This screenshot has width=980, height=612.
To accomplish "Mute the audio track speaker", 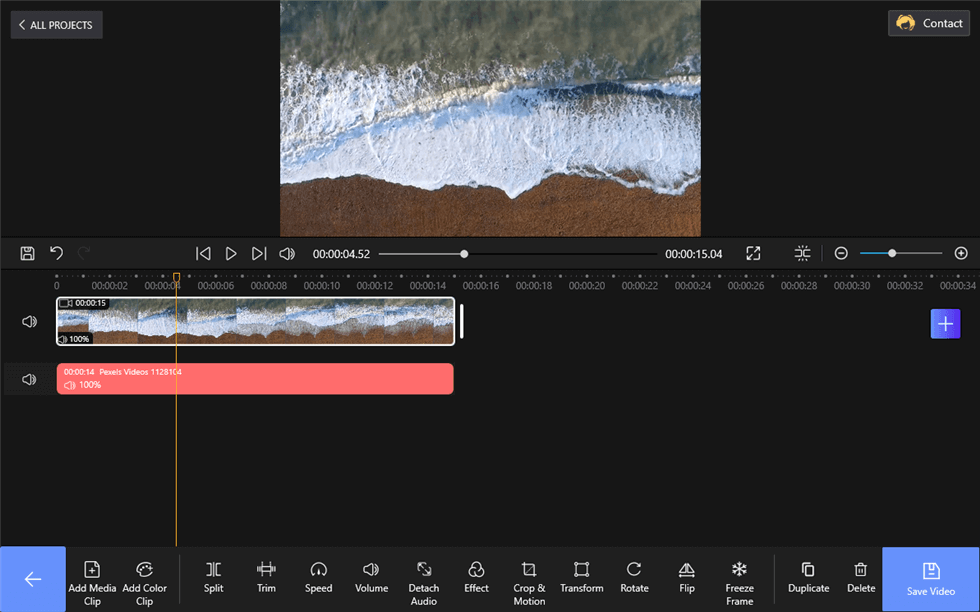I will (x=29, y=379).
